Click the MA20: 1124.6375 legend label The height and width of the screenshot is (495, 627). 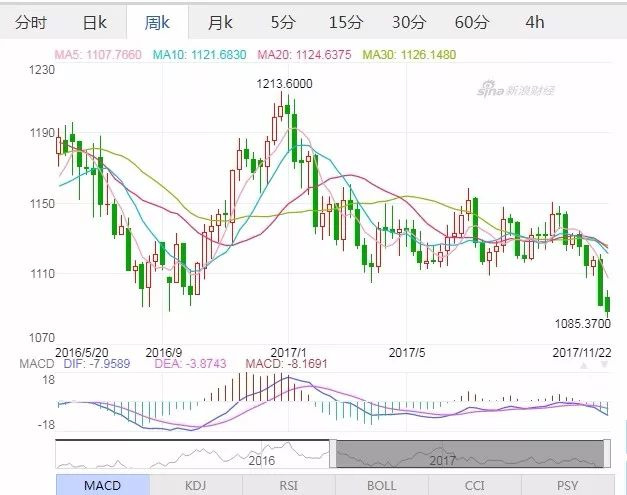click(304, 54)
